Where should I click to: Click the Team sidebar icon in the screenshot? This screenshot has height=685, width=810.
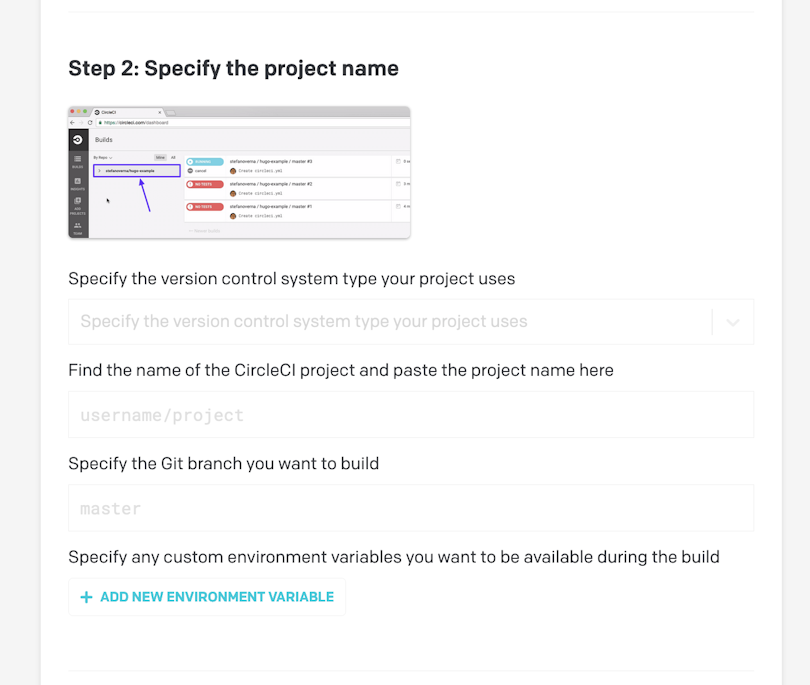pos(77,228)
